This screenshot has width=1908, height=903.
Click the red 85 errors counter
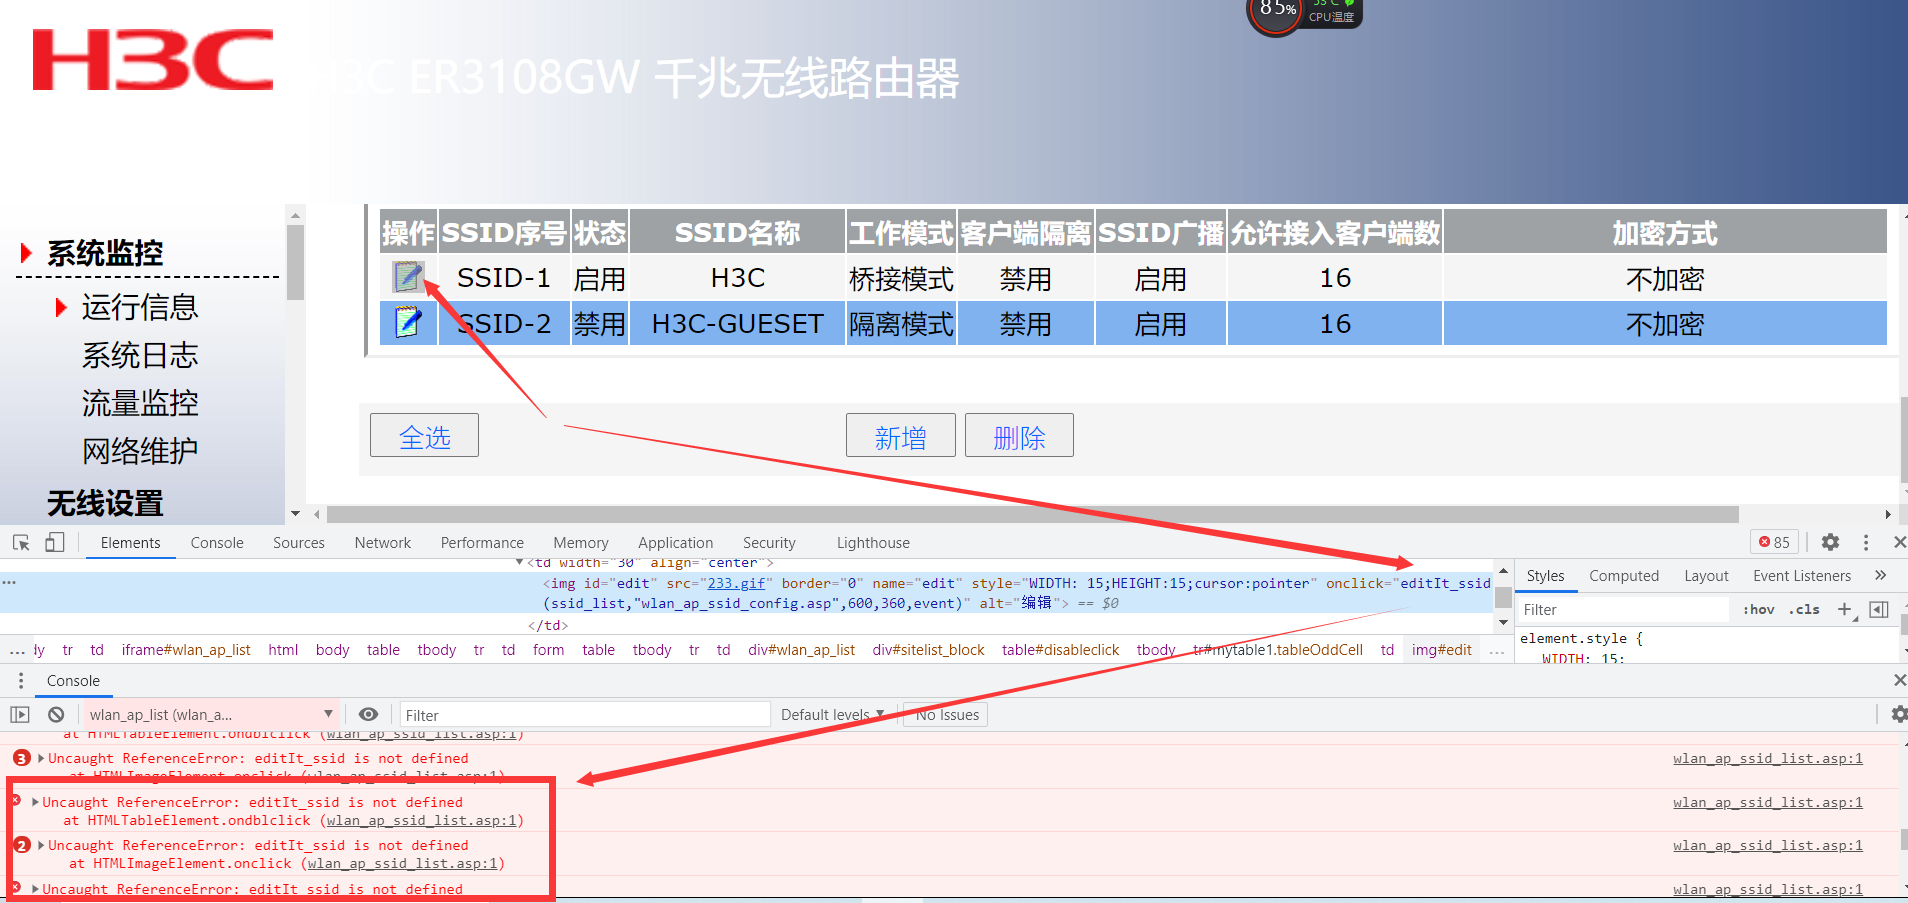(x=1775, y=542)
